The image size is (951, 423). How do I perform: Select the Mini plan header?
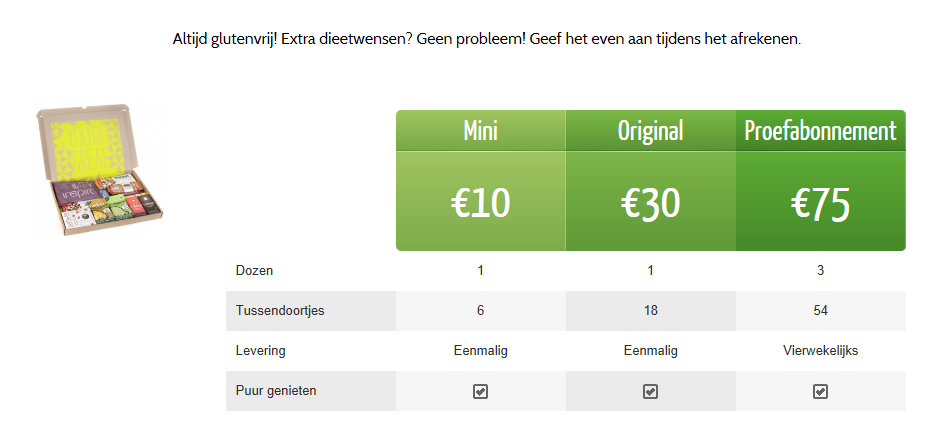(x=481, y=130)
